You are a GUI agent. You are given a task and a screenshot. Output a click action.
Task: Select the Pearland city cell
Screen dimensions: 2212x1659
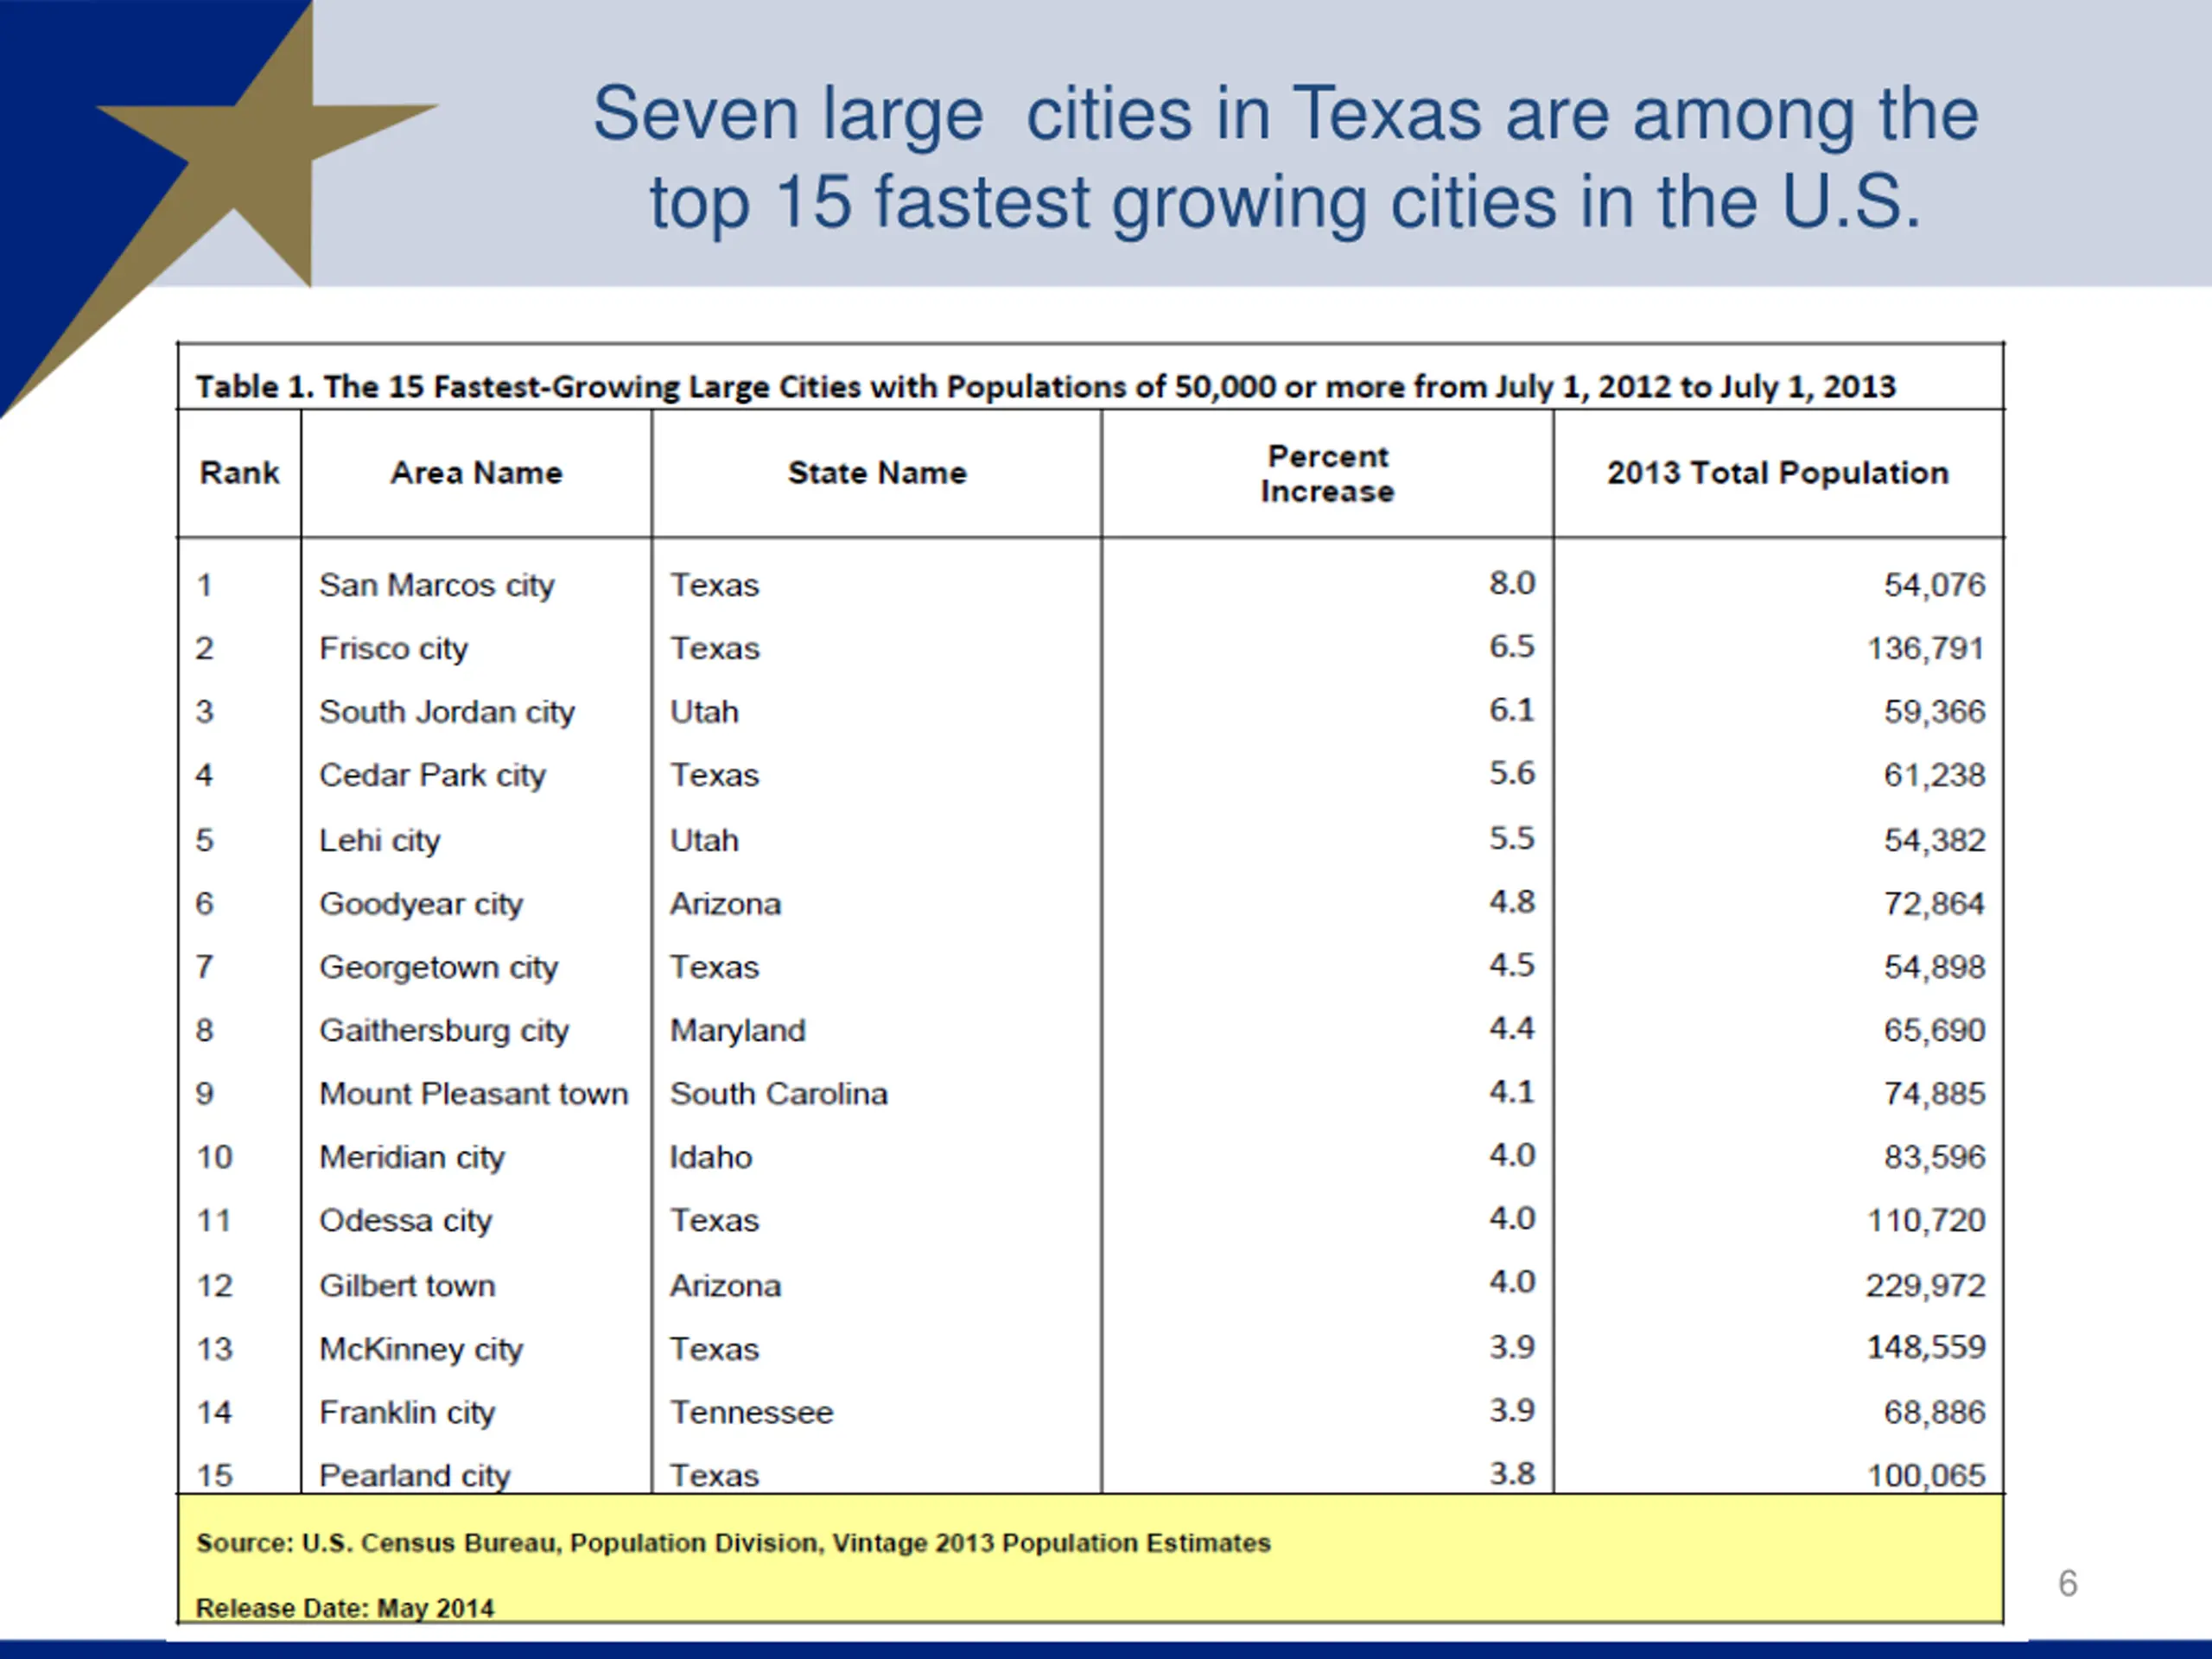tap(414, 1476)
